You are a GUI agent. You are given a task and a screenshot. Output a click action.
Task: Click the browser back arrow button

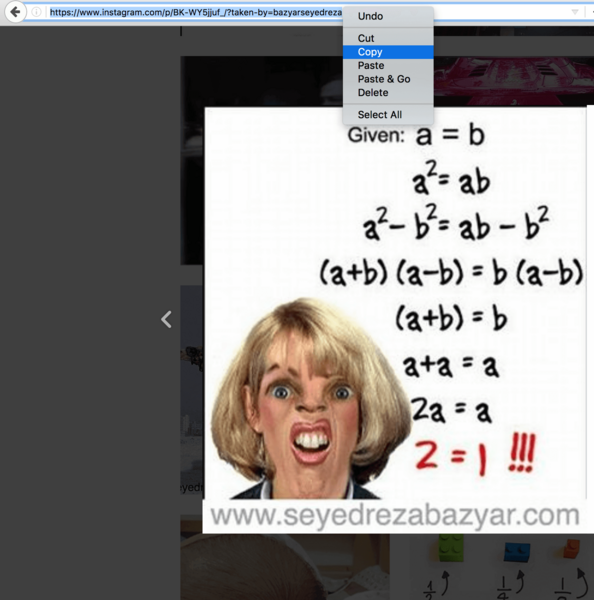15,12
